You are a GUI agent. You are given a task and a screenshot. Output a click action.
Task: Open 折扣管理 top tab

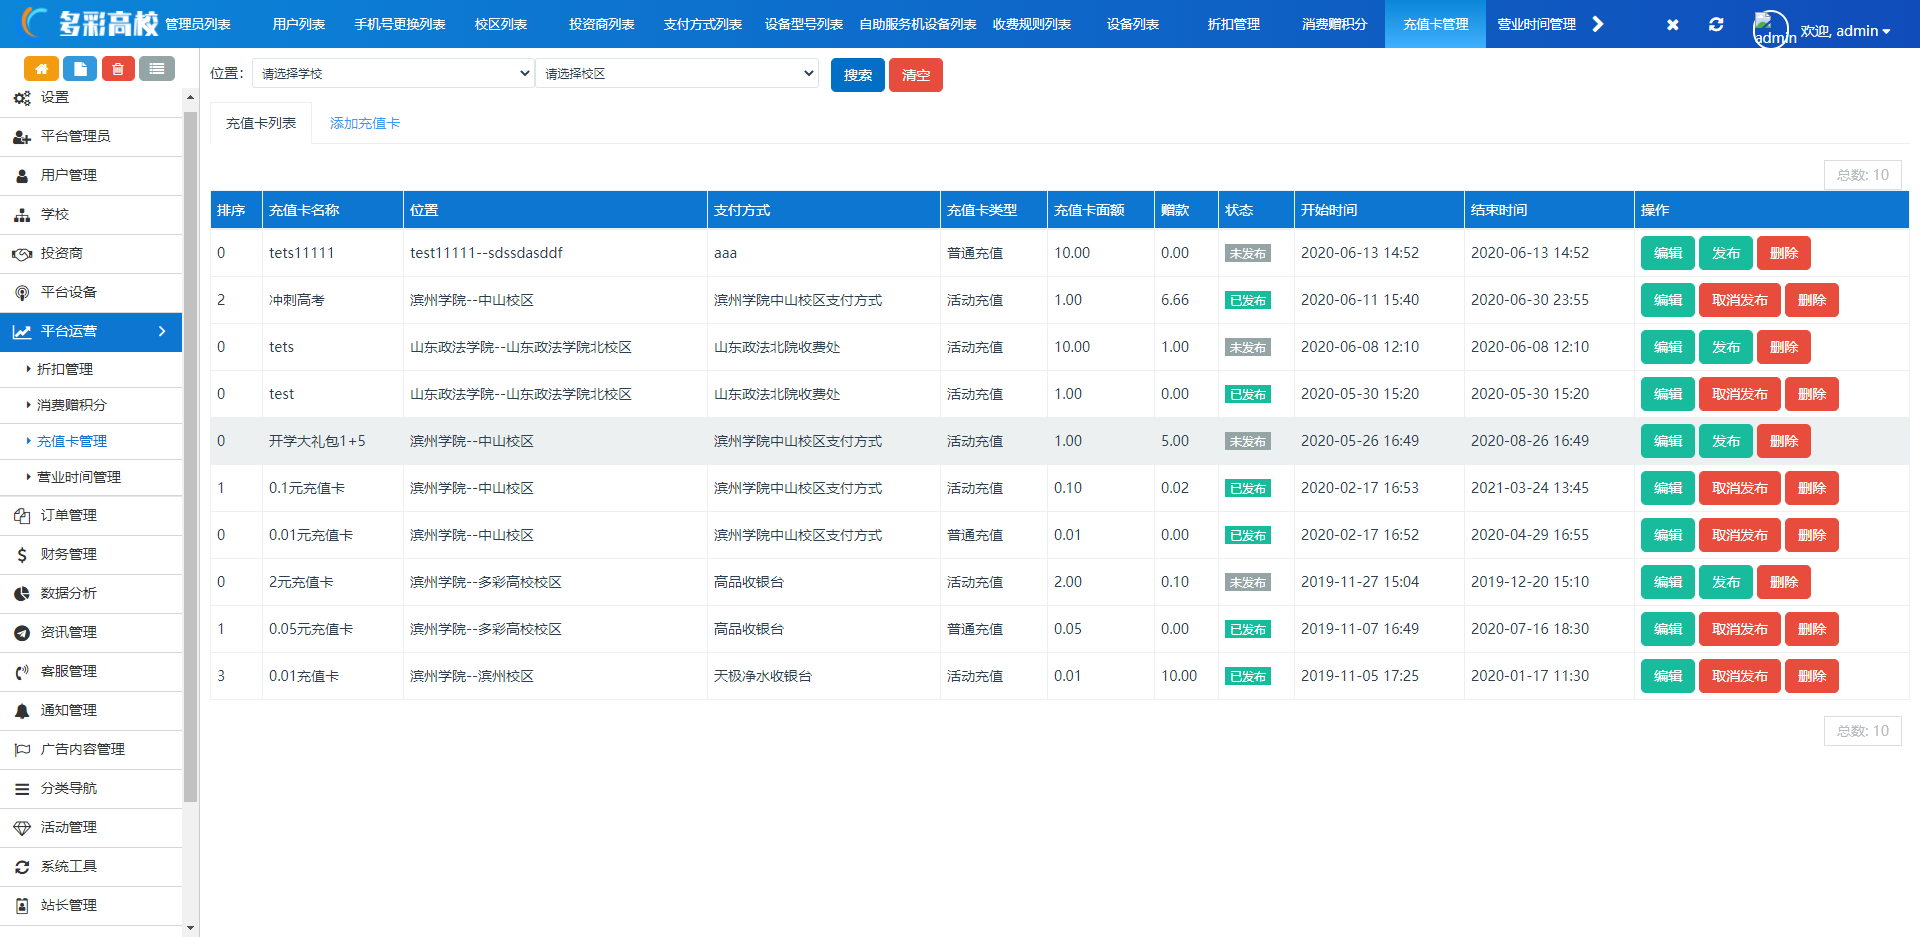pos(1234,24)
